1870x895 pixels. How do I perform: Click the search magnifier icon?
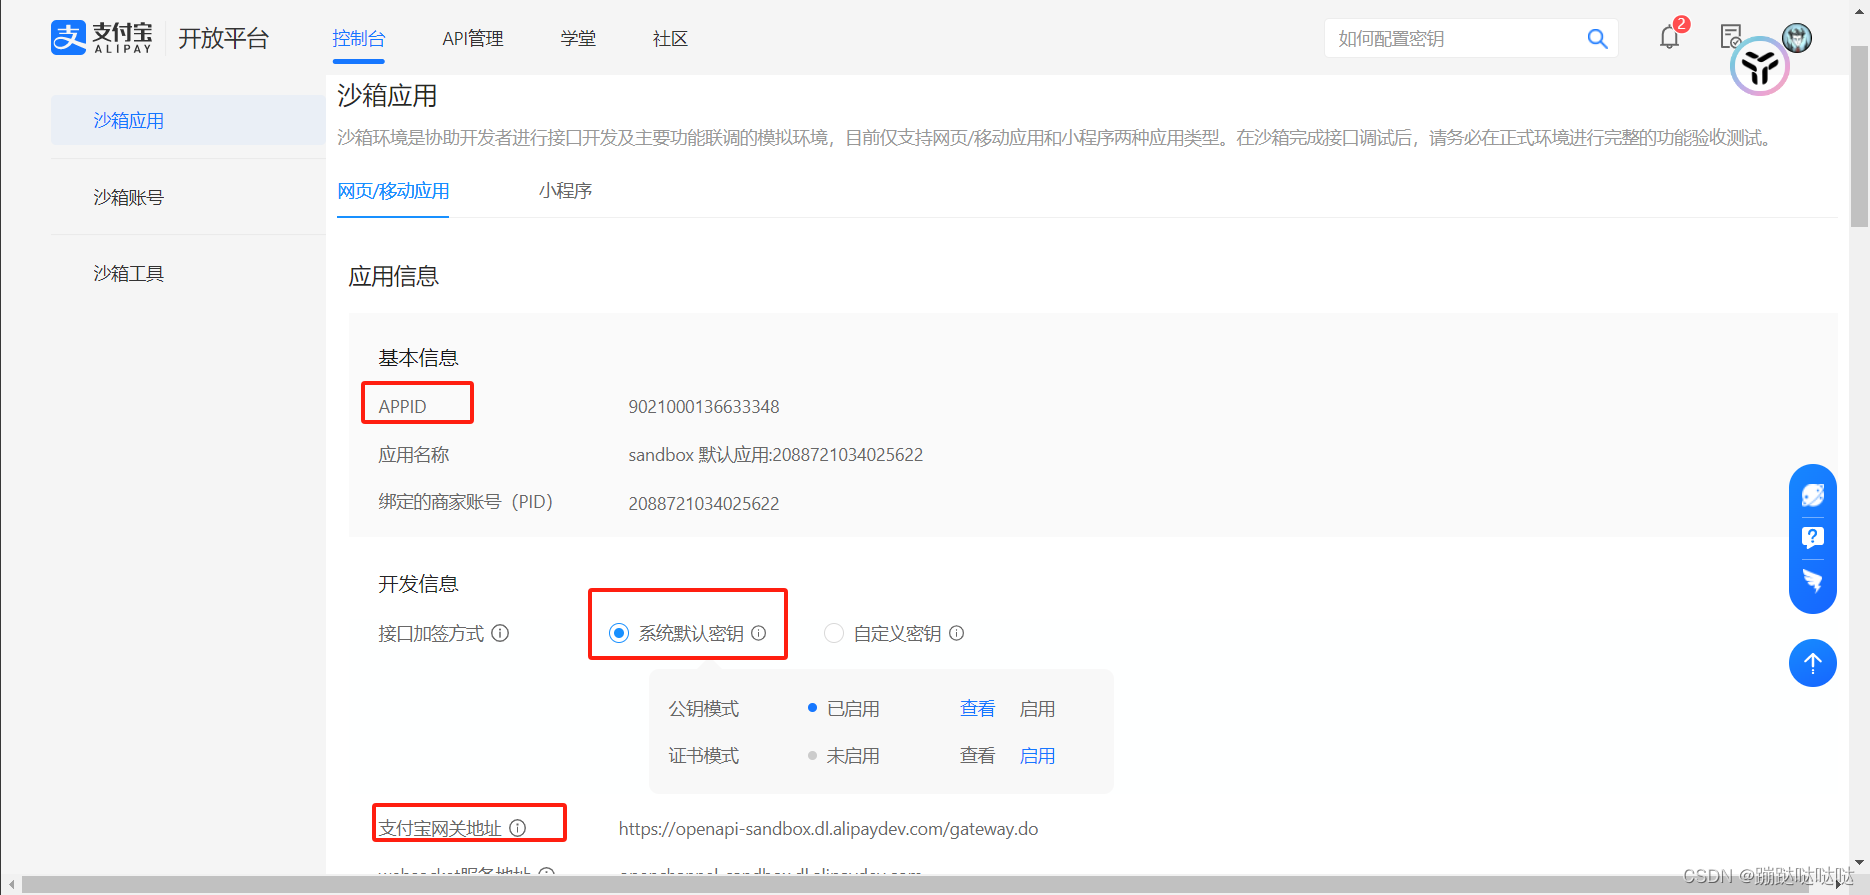click(x=1597, y=39)
